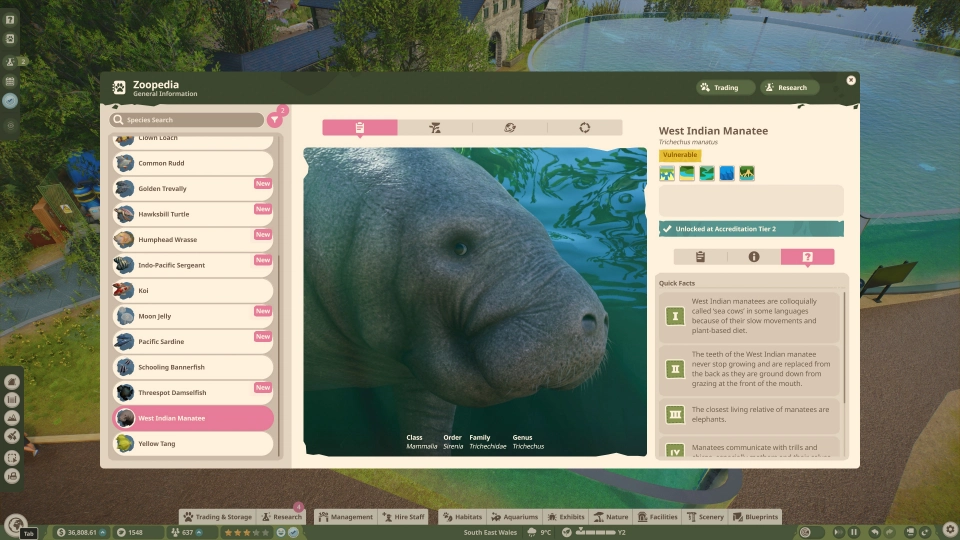The image size is (960, 540).
Task: Select Threespot Damselfish in species list
Action: (193, 392)
